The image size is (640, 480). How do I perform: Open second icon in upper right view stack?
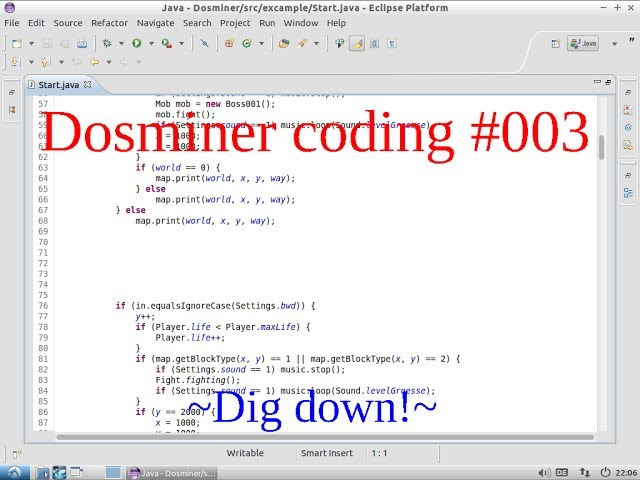click(628, 109)
